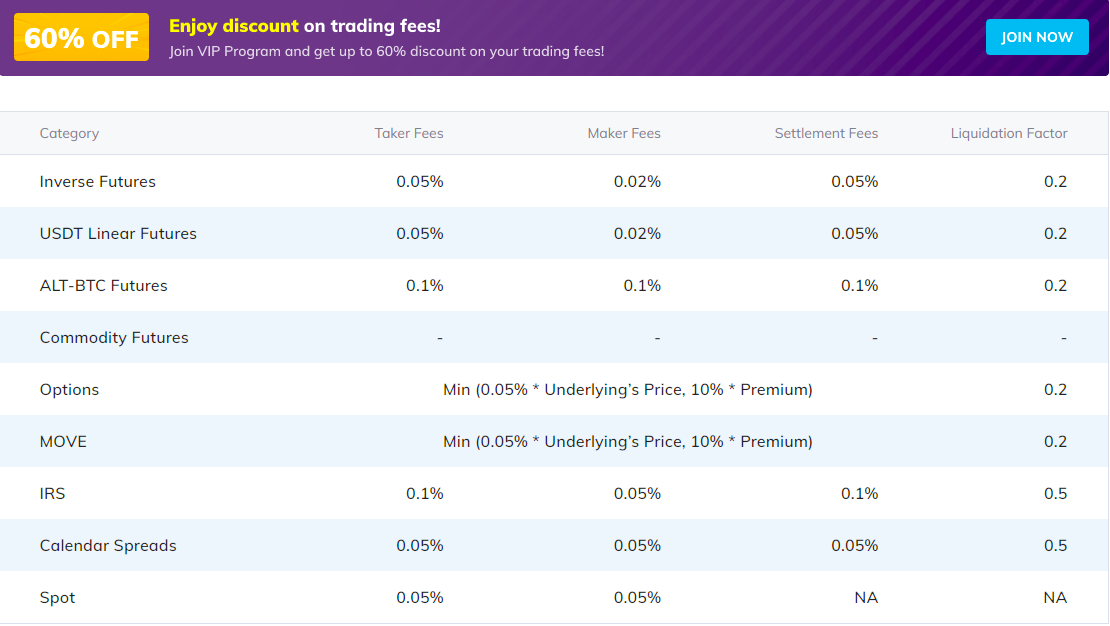Select the Inverse Futures row label
The height and width of the screenshot is (626, 1110).
click(x=98, y=181)
